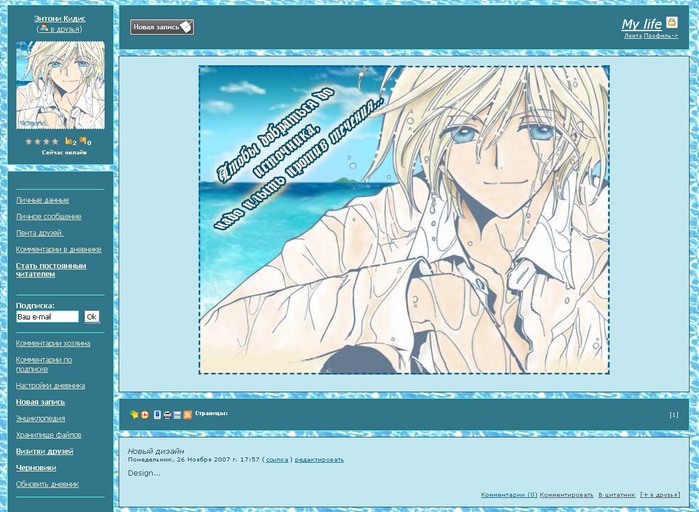Click the lock icon next to My life

672,22
